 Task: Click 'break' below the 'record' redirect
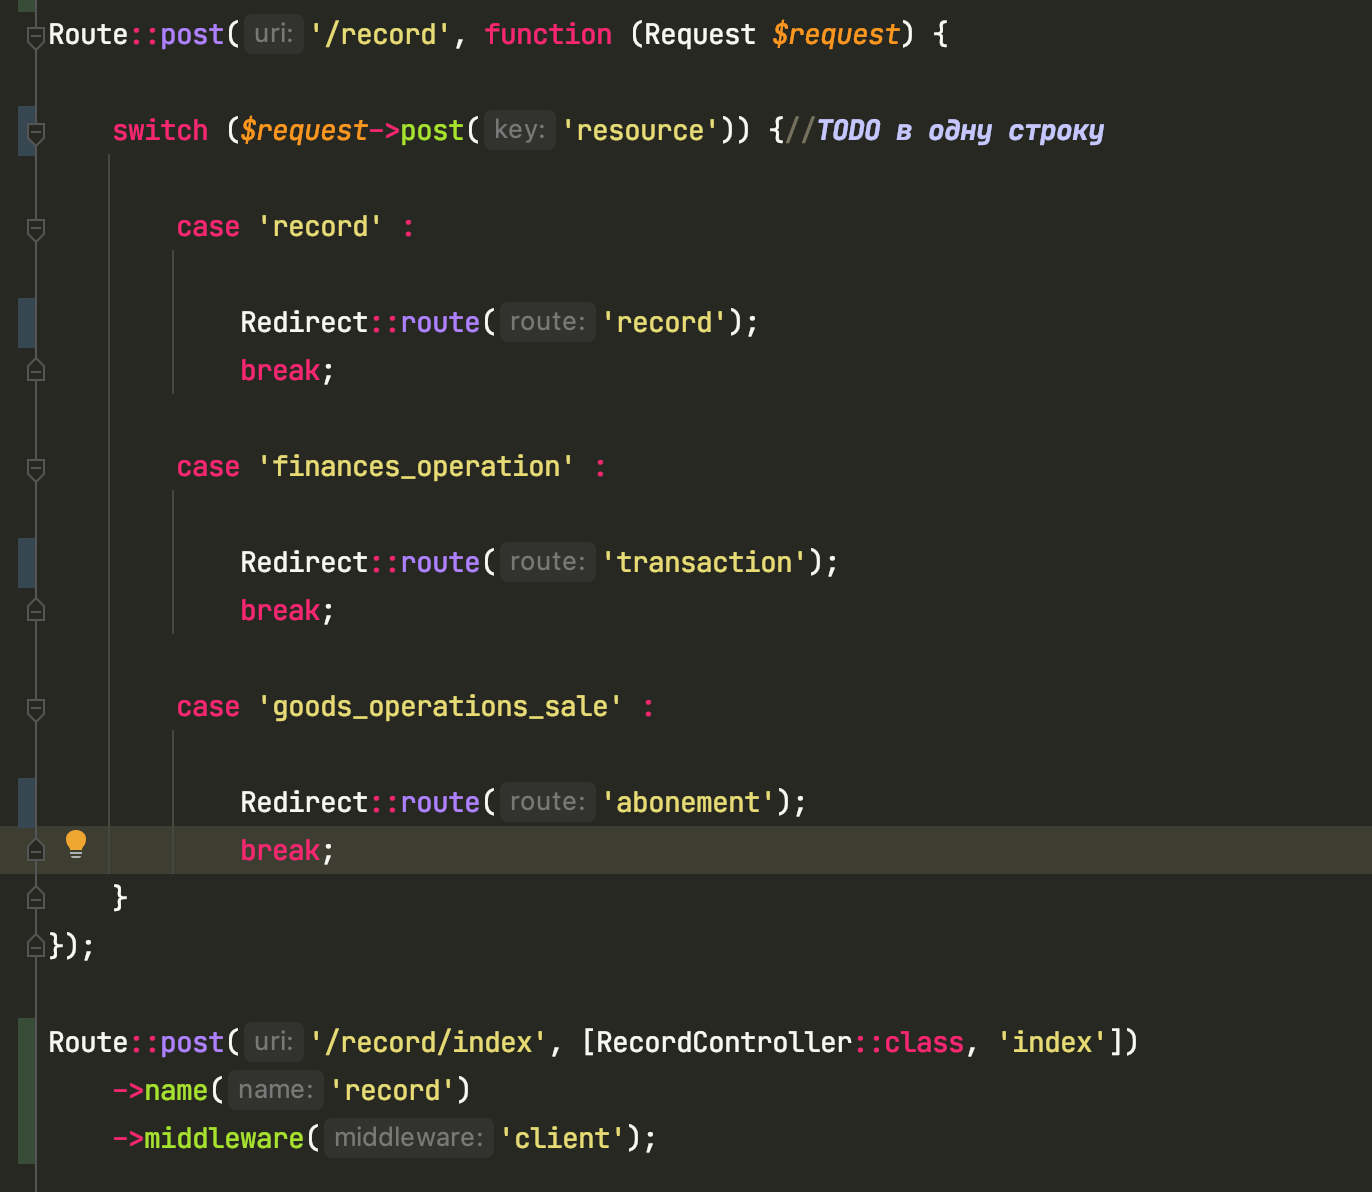tap(280, 371)
